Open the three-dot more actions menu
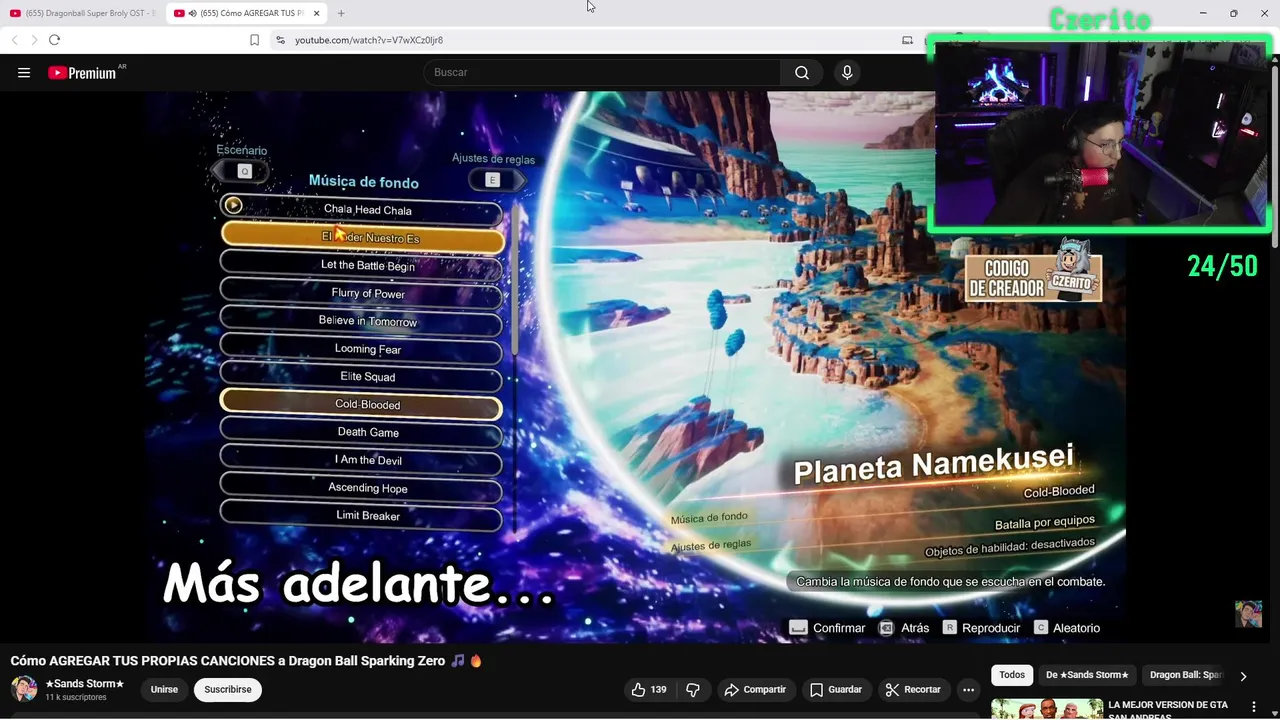This screenshot has height=720, width=1280. [968, 690]
